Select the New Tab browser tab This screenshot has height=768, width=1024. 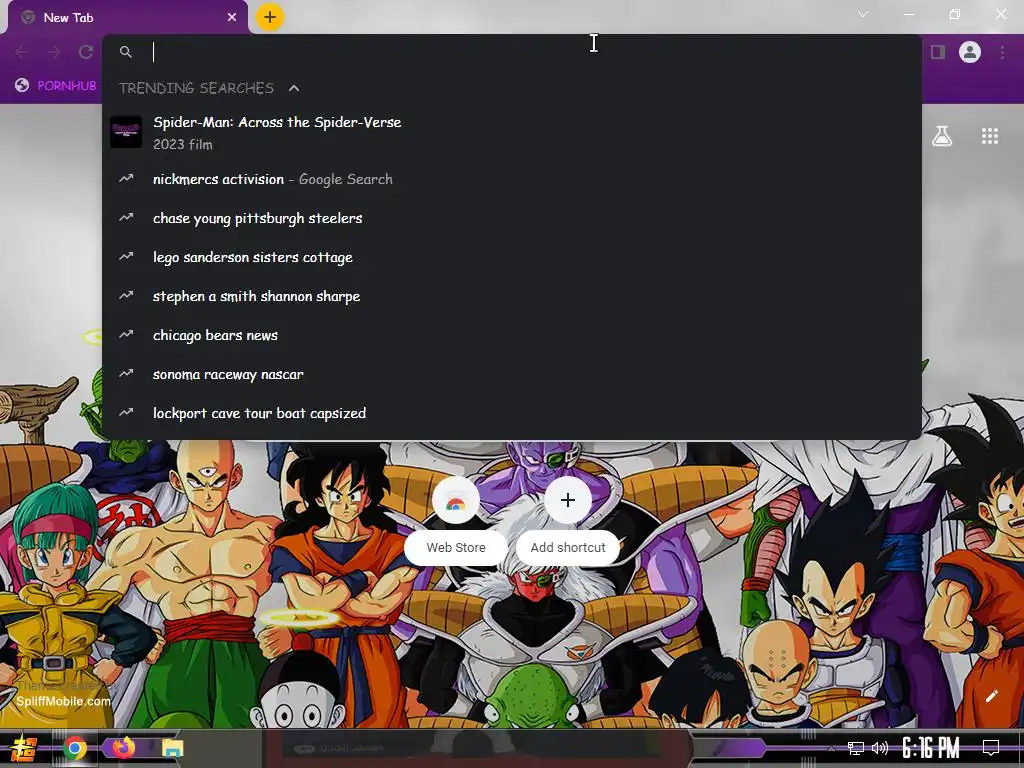tap(129, 18)
